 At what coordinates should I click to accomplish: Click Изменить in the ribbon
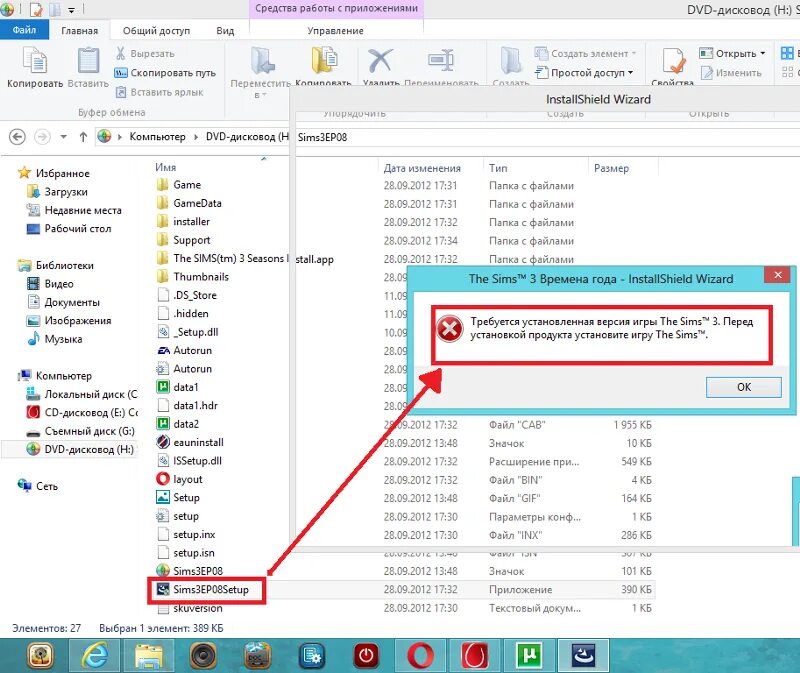pos(731,73)
